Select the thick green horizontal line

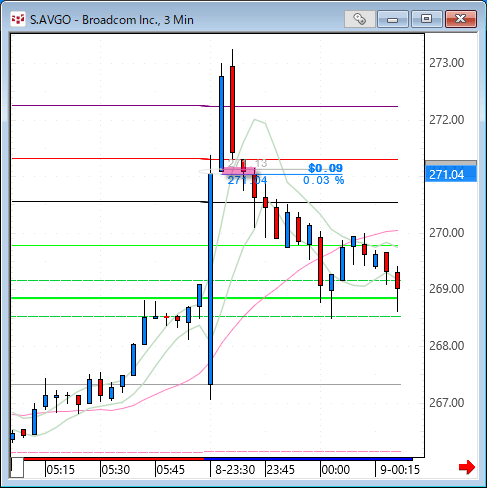click(206, 298)
